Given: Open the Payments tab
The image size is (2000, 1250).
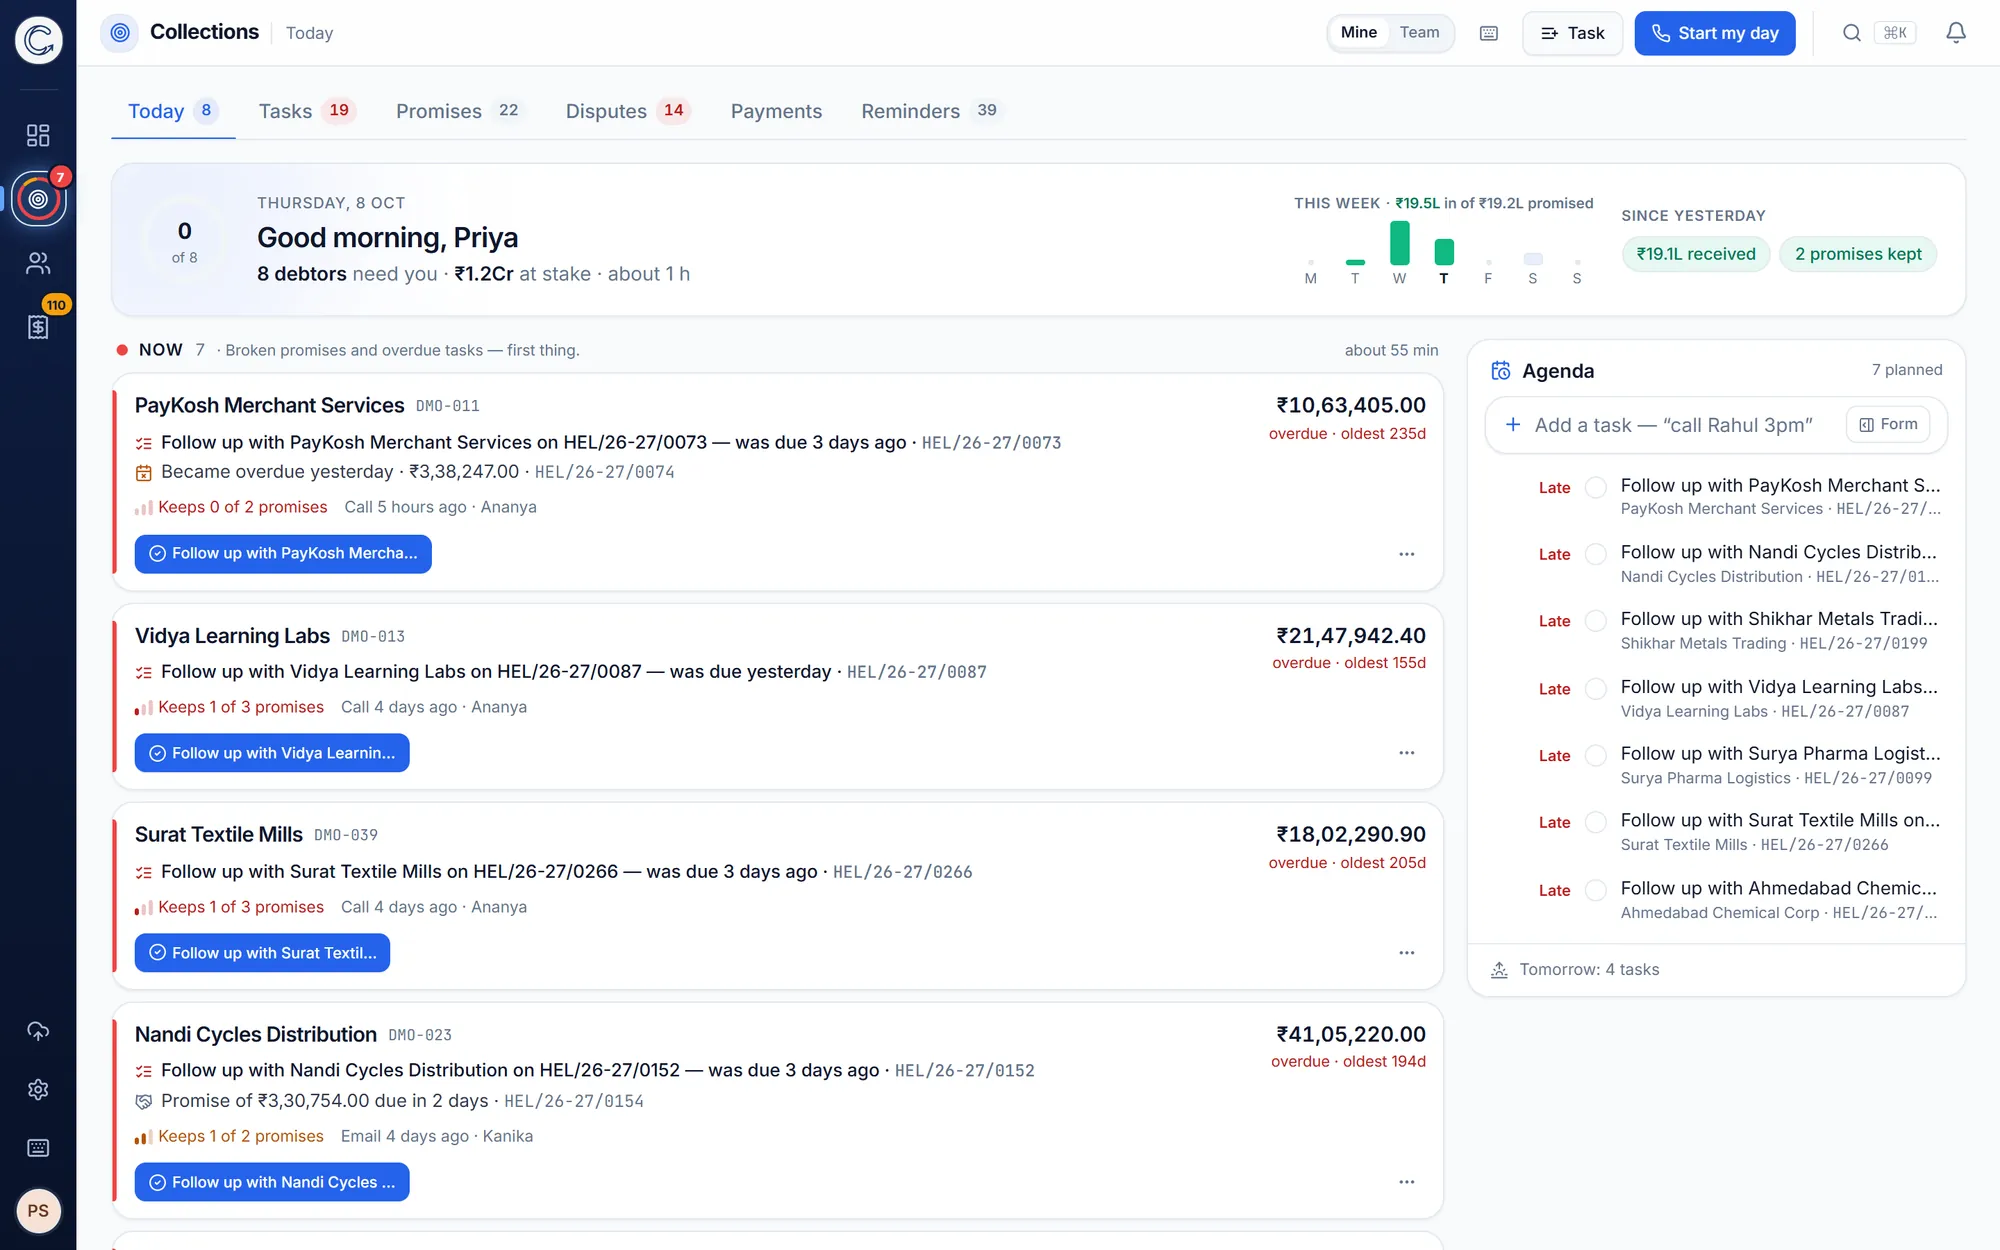Looking at the screenshot, I should pos(776,111).
